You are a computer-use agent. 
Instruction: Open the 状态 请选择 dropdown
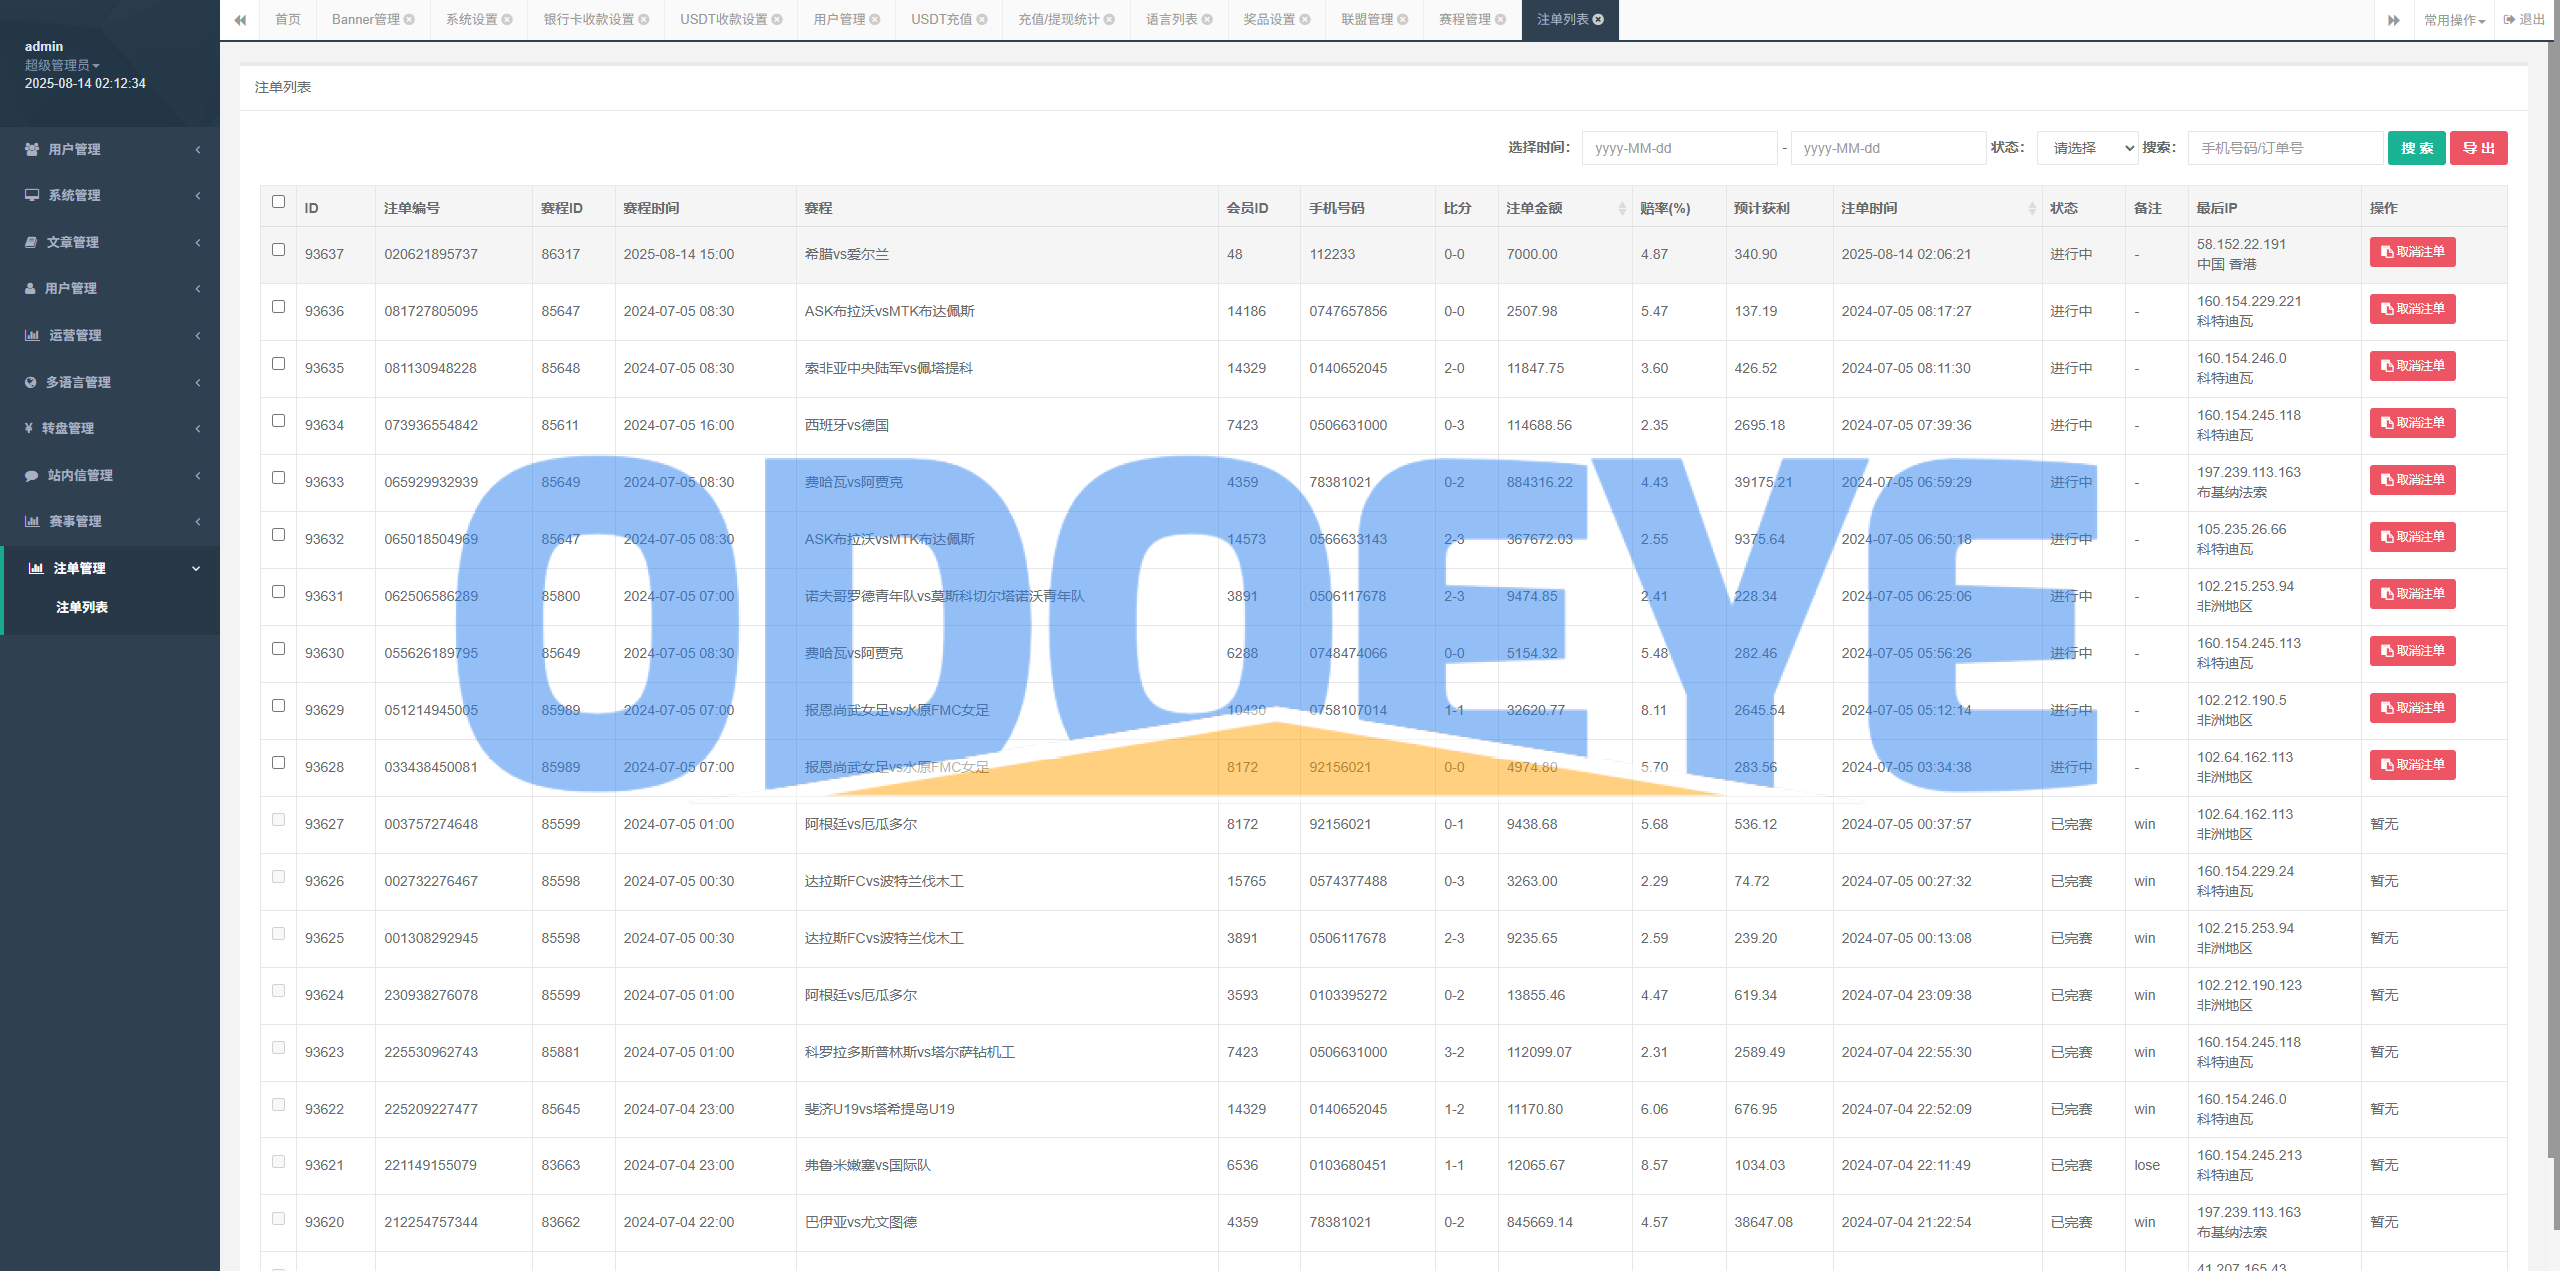tap(2087, 148)
